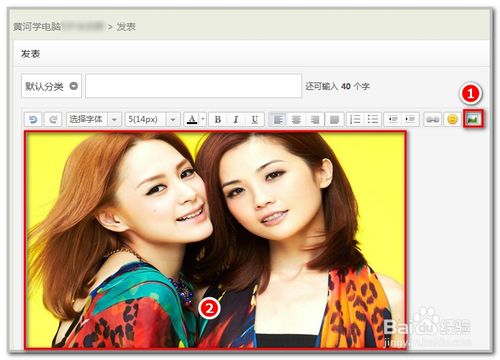Click the undo icon in the editor toolbar
This screenshot has width=500, height=360.
tap(33, 119)
